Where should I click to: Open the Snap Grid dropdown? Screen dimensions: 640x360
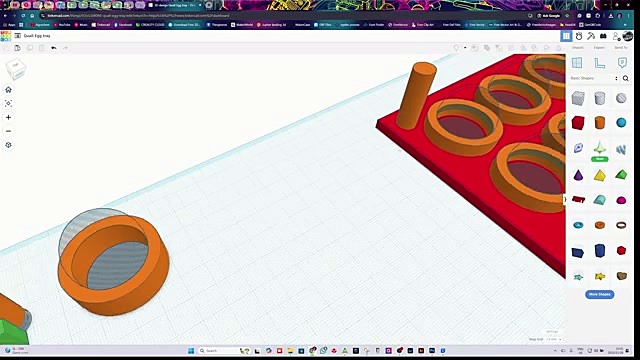pos(553,339)
